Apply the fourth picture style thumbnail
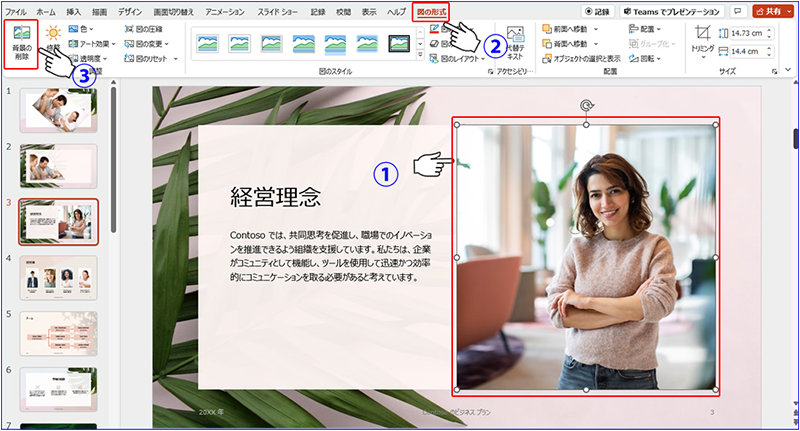The height and width of the screenshot is (431, 800). 304,44
